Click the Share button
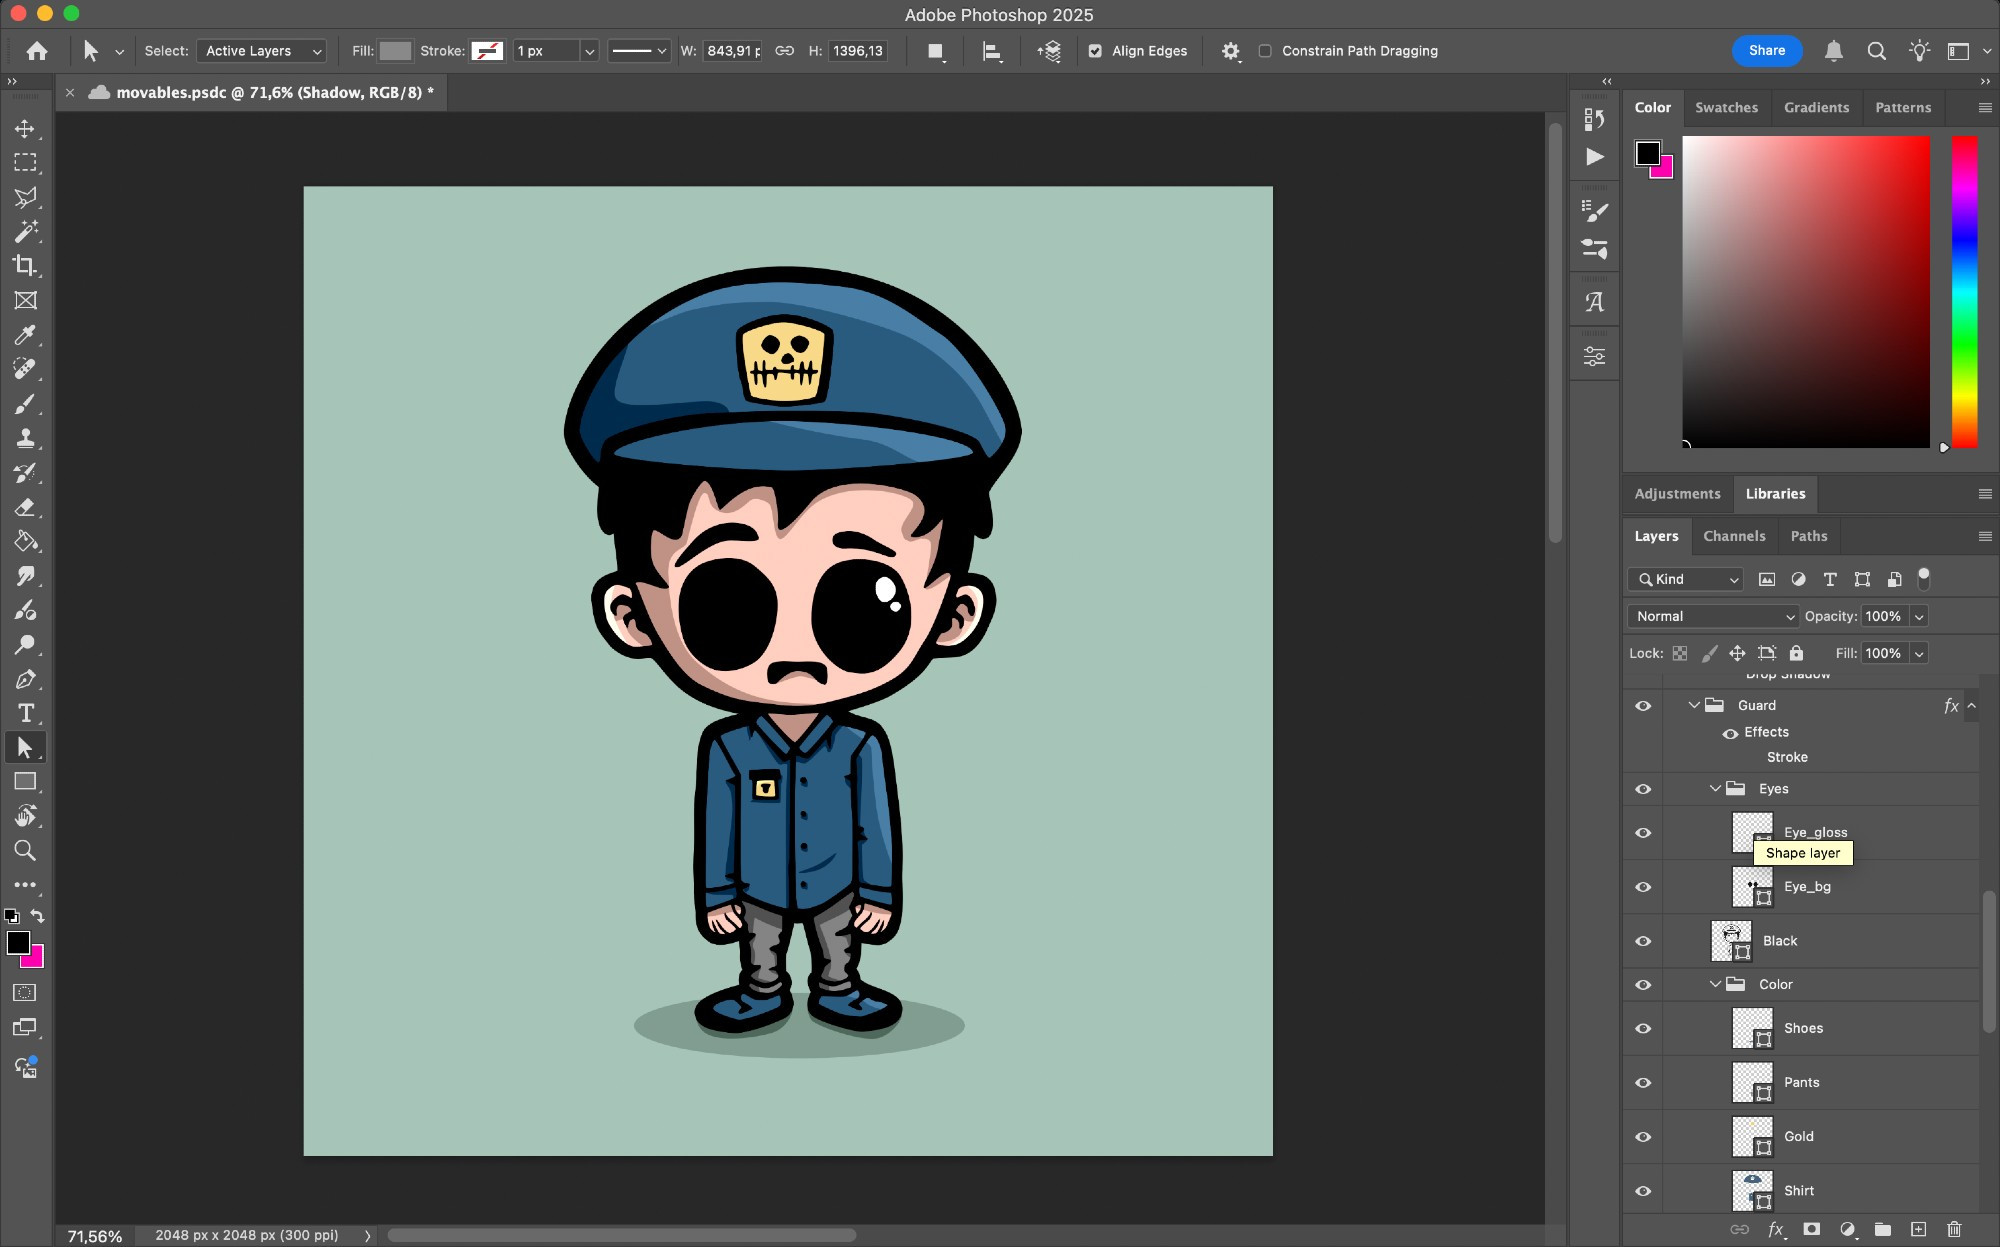The image size is (2000, 1247). point(1767,51)
